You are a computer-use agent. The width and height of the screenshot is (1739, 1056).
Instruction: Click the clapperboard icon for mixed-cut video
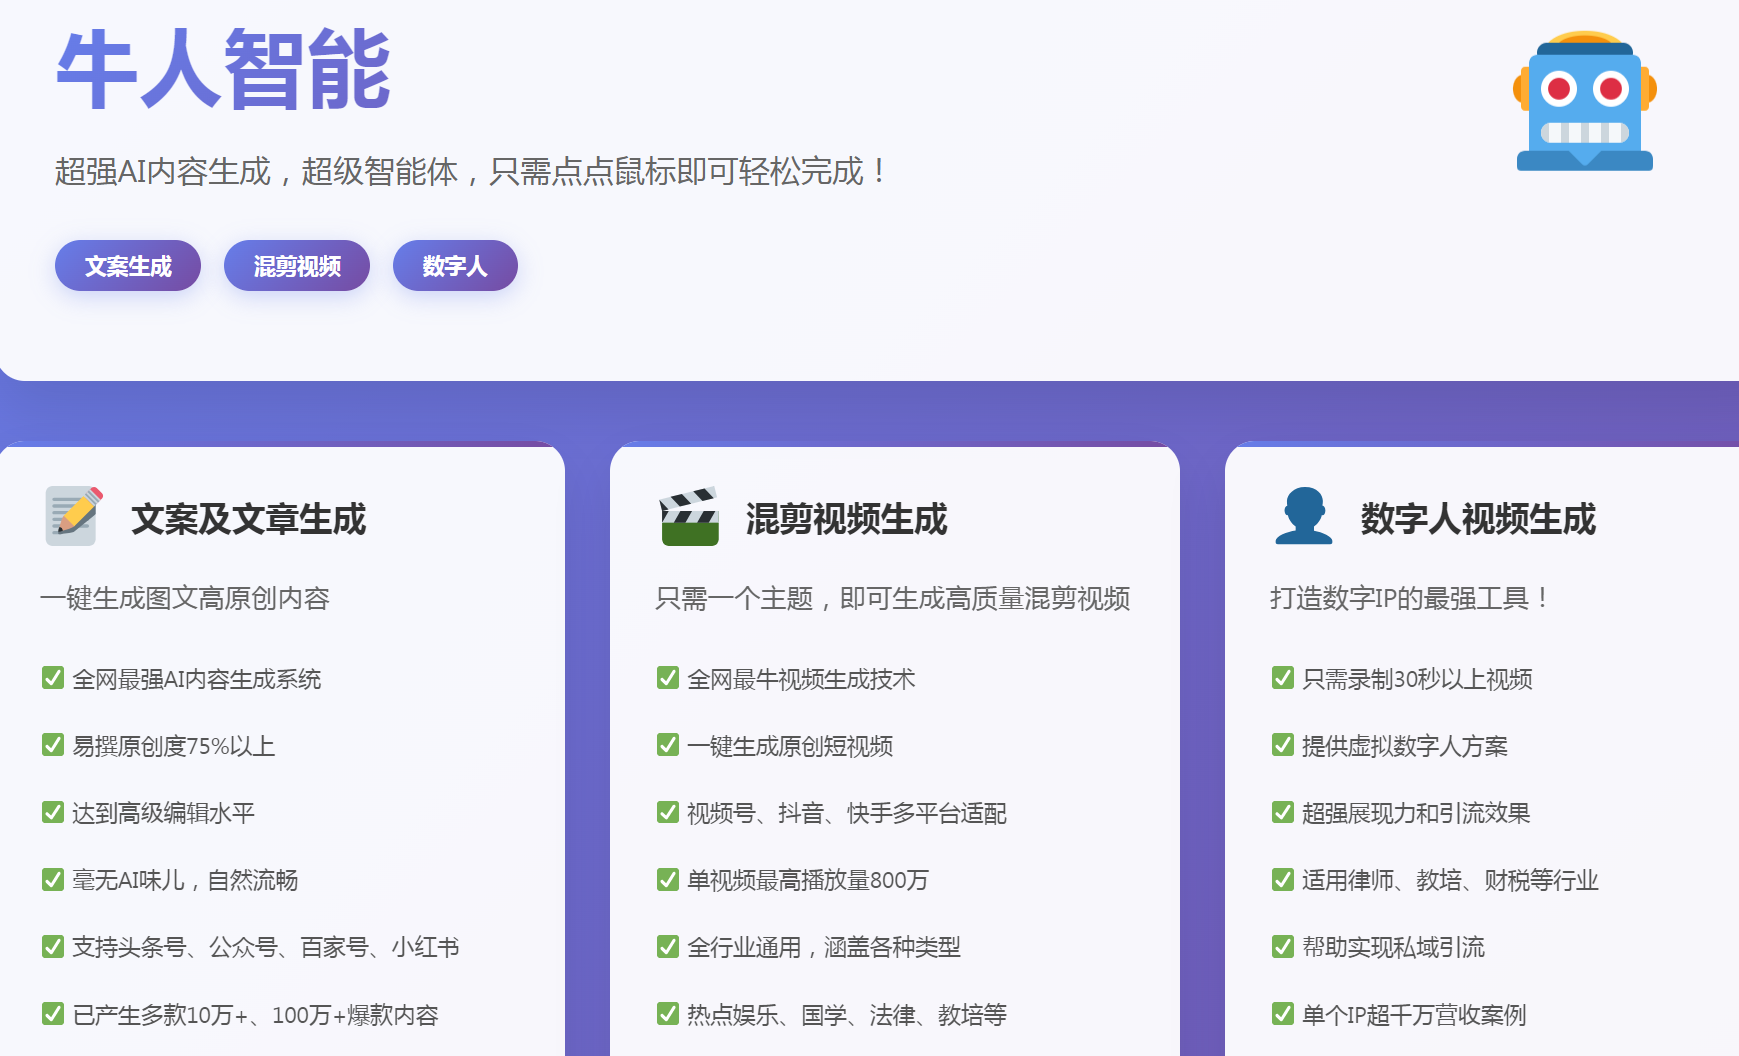(689, 516)
